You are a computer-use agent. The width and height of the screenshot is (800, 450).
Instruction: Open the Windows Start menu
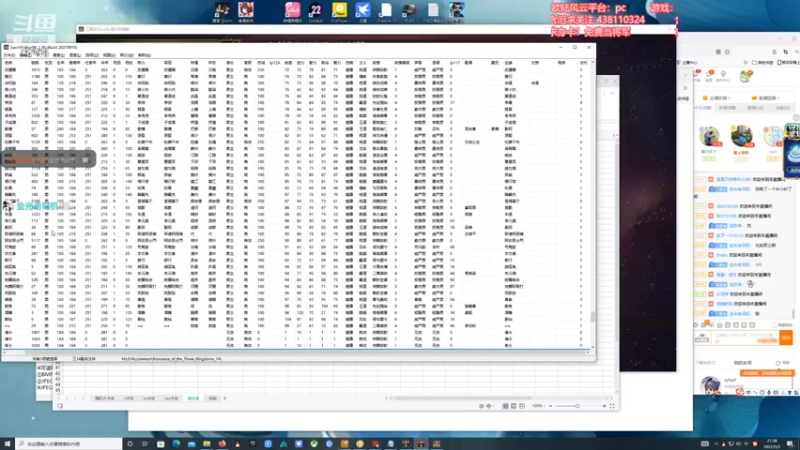tap(8, 444)
